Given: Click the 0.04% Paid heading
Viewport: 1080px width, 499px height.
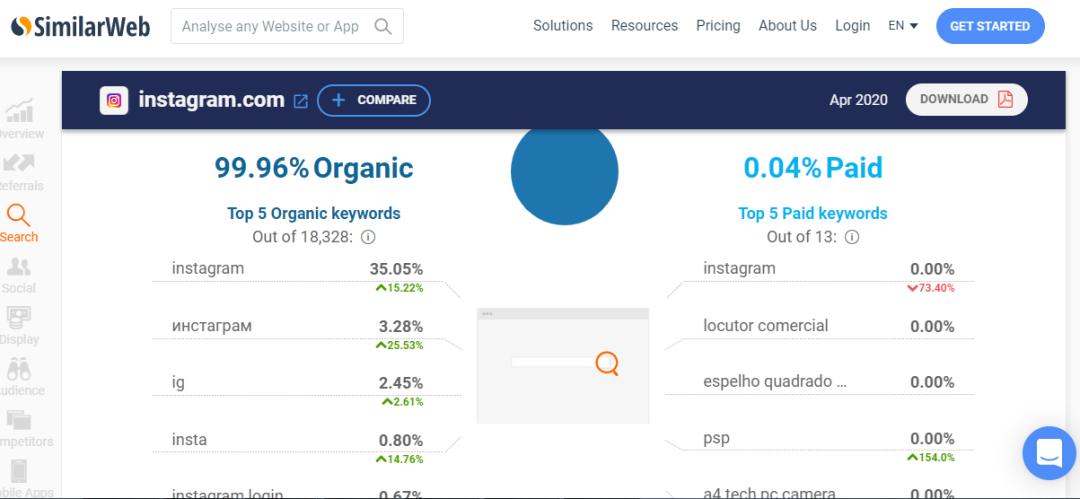Looking at the screenshot, I should click(x=813, y=167).
